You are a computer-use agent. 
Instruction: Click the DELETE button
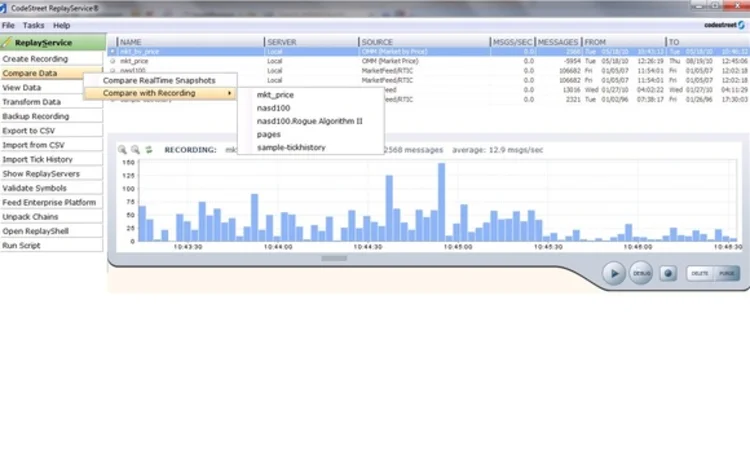pyautogui.click(x=700, y=273)
